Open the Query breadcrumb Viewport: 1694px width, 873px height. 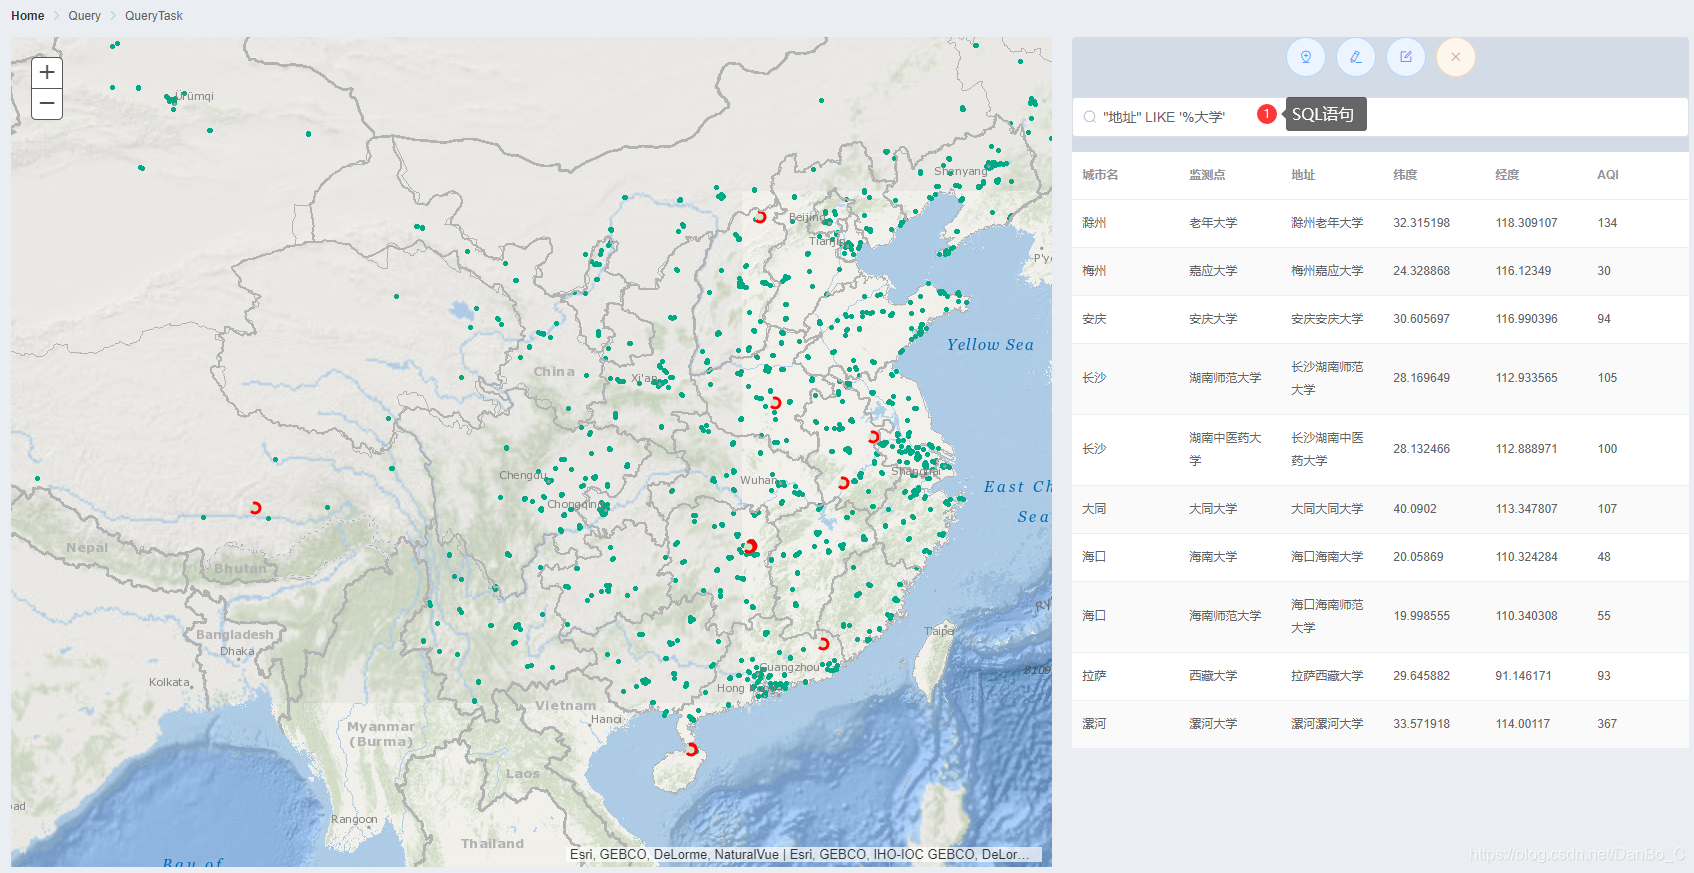click(x=84, y=16)
